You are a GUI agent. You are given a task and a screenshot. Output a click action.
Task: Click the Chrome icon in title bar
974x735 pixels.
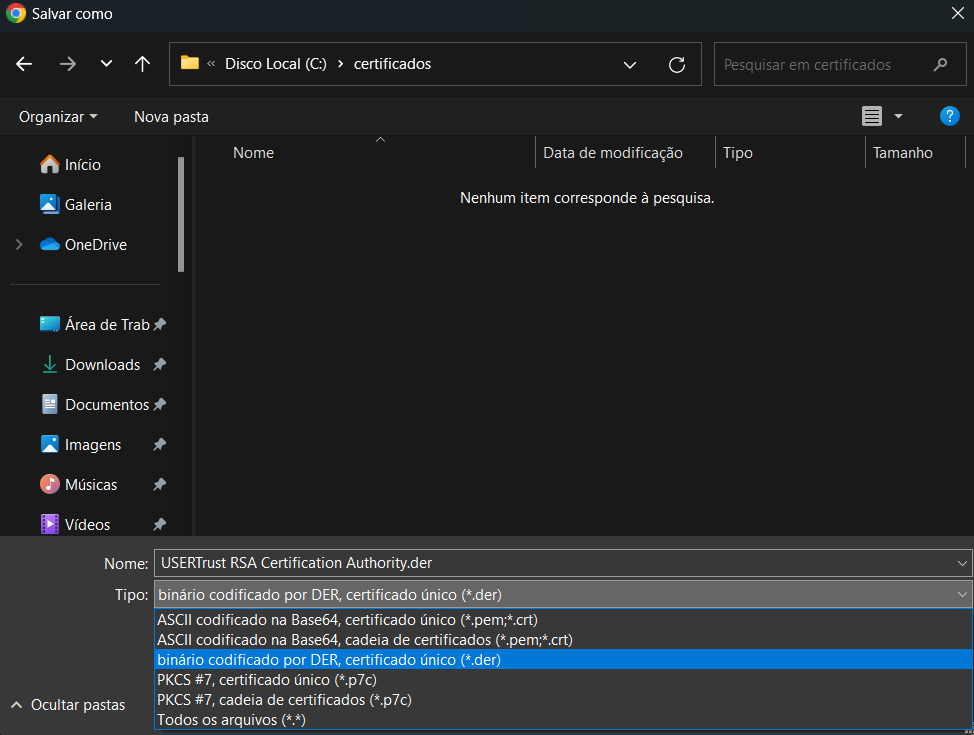pyautogui.click(x=16, y=13)
